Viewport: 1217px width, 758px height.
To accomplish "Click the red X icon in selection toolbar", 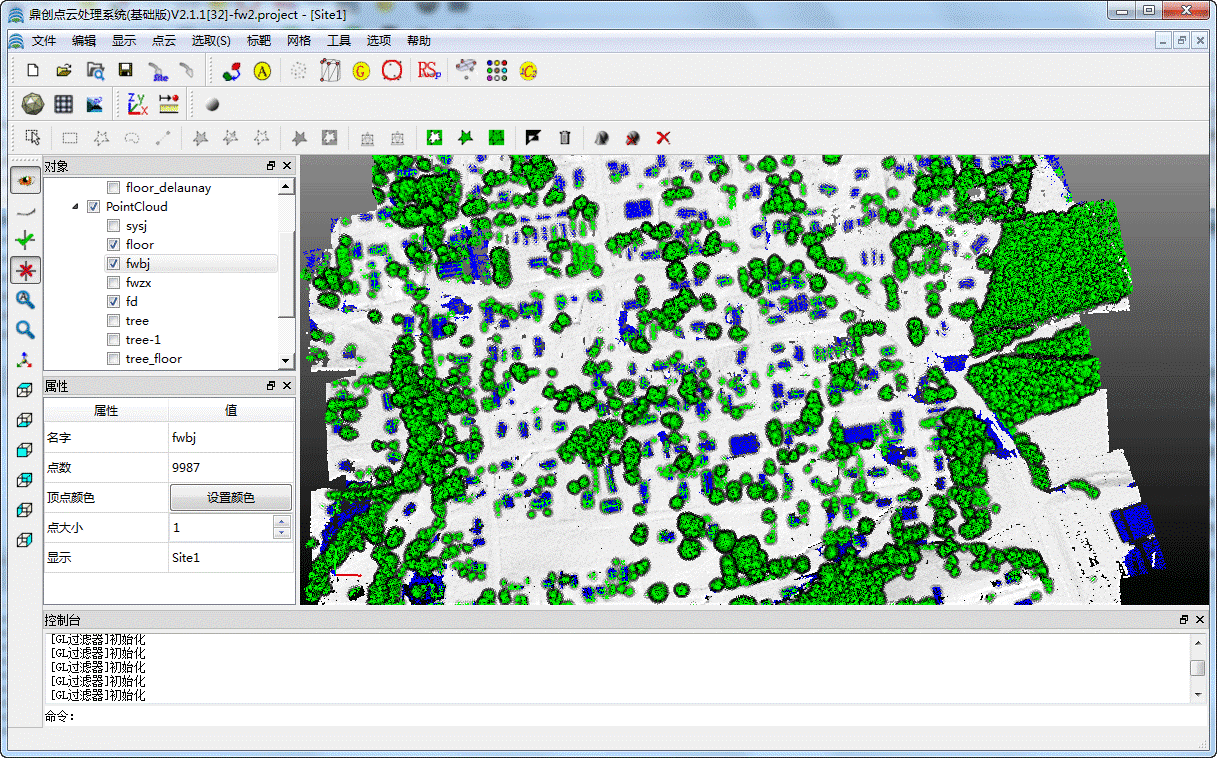I will [x=663, y=138].
